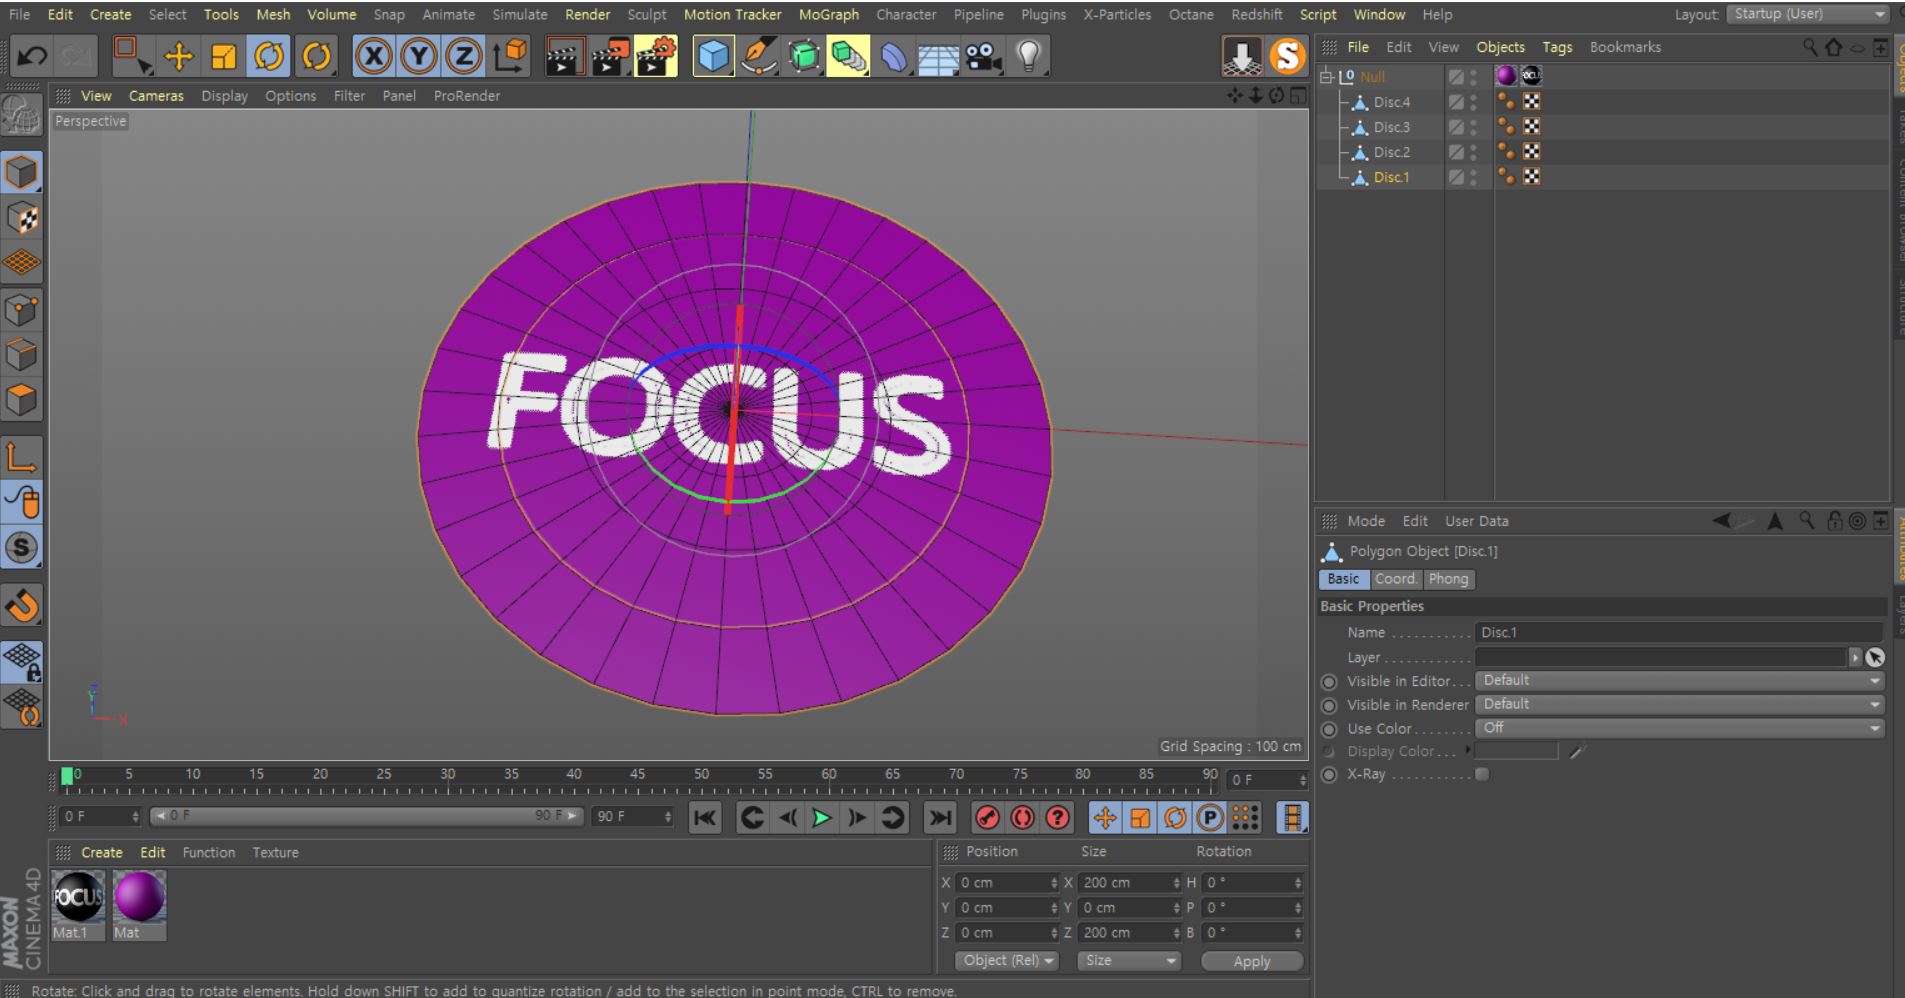1905x998 pixels.
Task: Add a Cube primitive object
Action: pyautogui.click(x=713, y=57)
